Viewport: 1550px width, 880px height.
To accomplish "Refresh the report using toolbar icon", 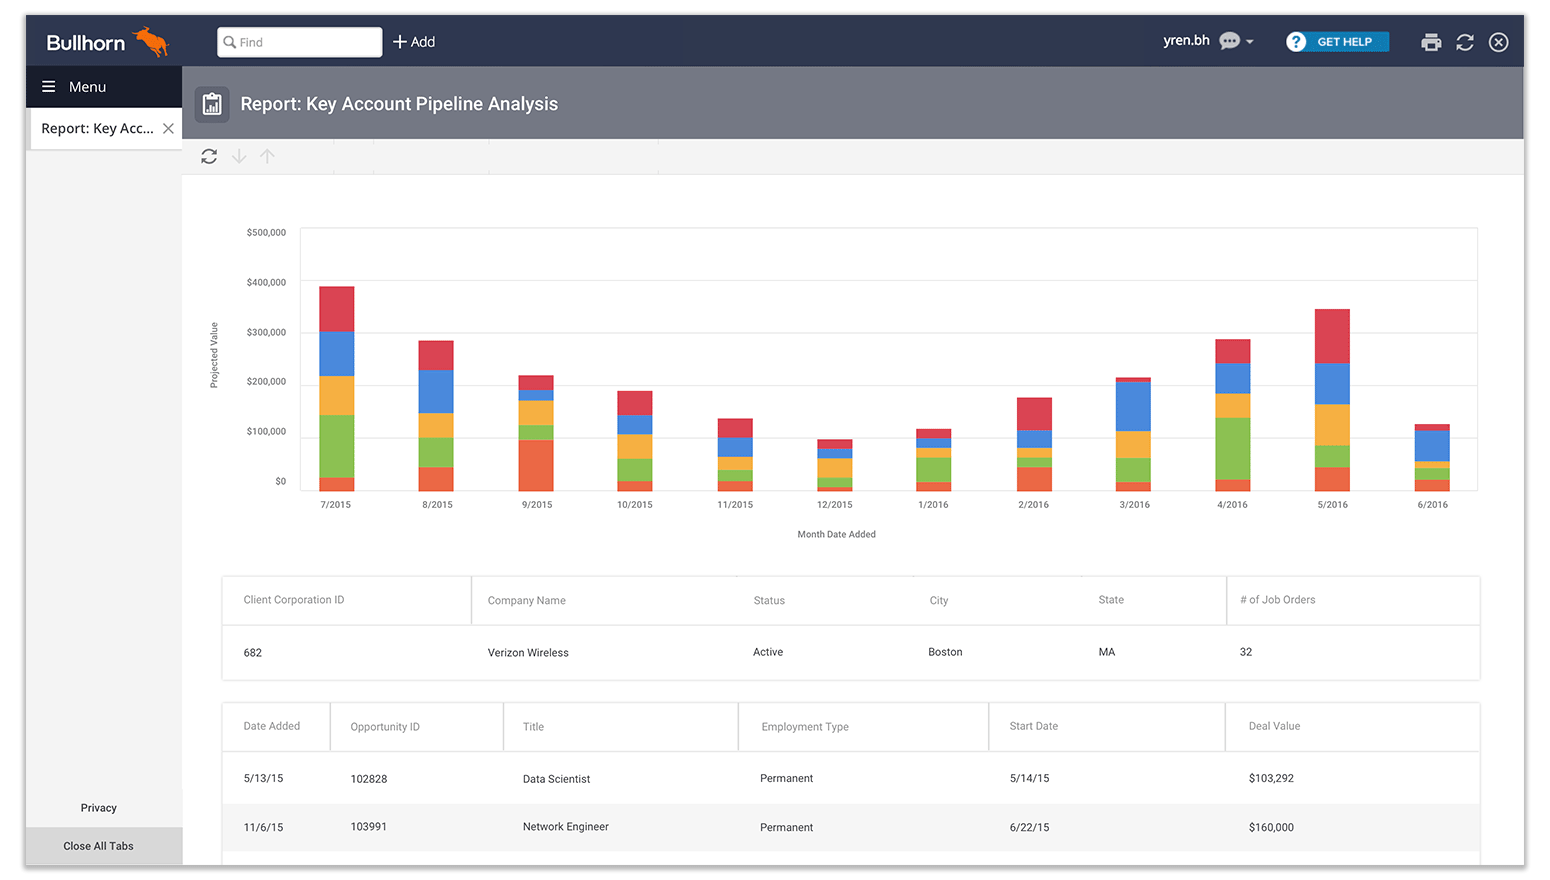I will coord(209,156).
